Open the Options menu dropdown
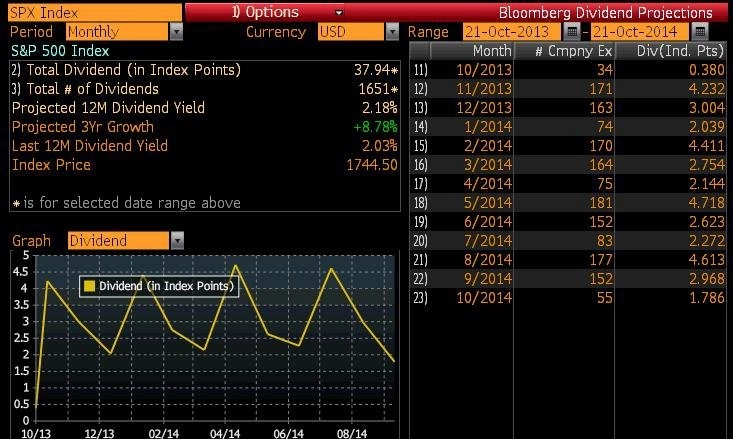The height and width of the screenshot is (439, 733). [x=339, y=13]
